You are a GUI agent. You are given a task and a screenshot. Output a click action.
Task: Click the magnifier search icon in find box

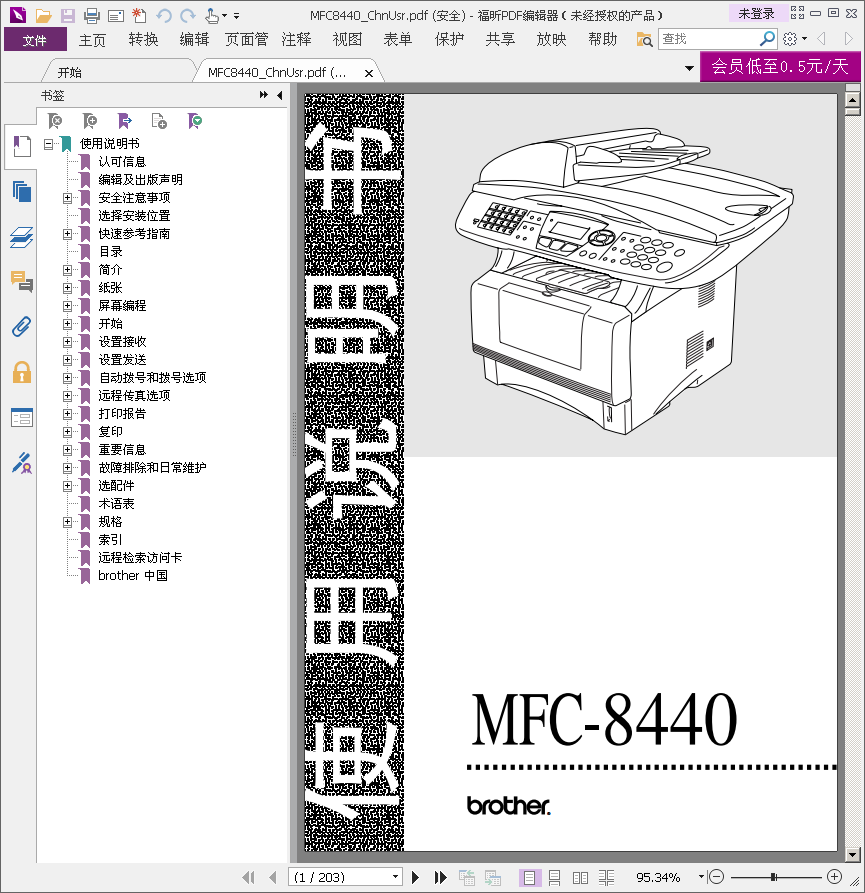point(767,39)
